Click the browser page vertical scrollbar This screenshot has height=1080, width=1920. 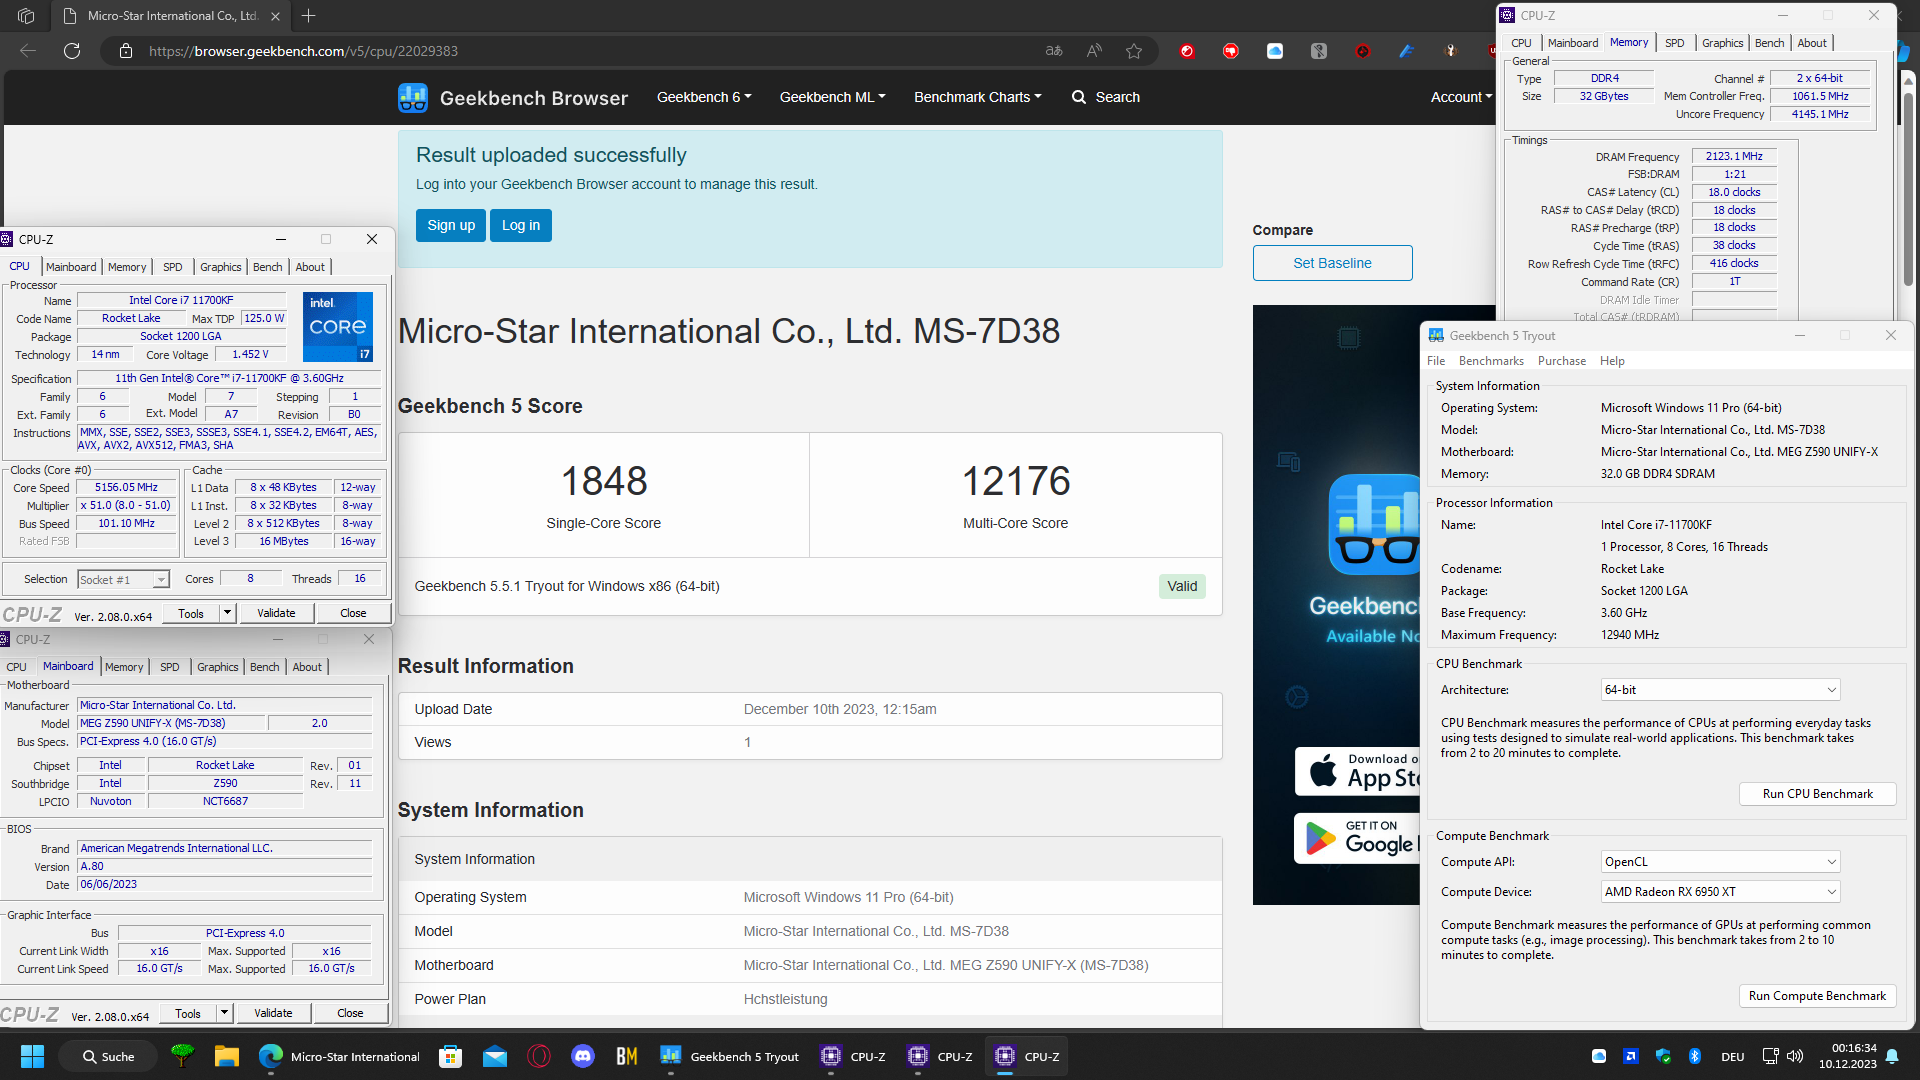(x=1907, y=190)
